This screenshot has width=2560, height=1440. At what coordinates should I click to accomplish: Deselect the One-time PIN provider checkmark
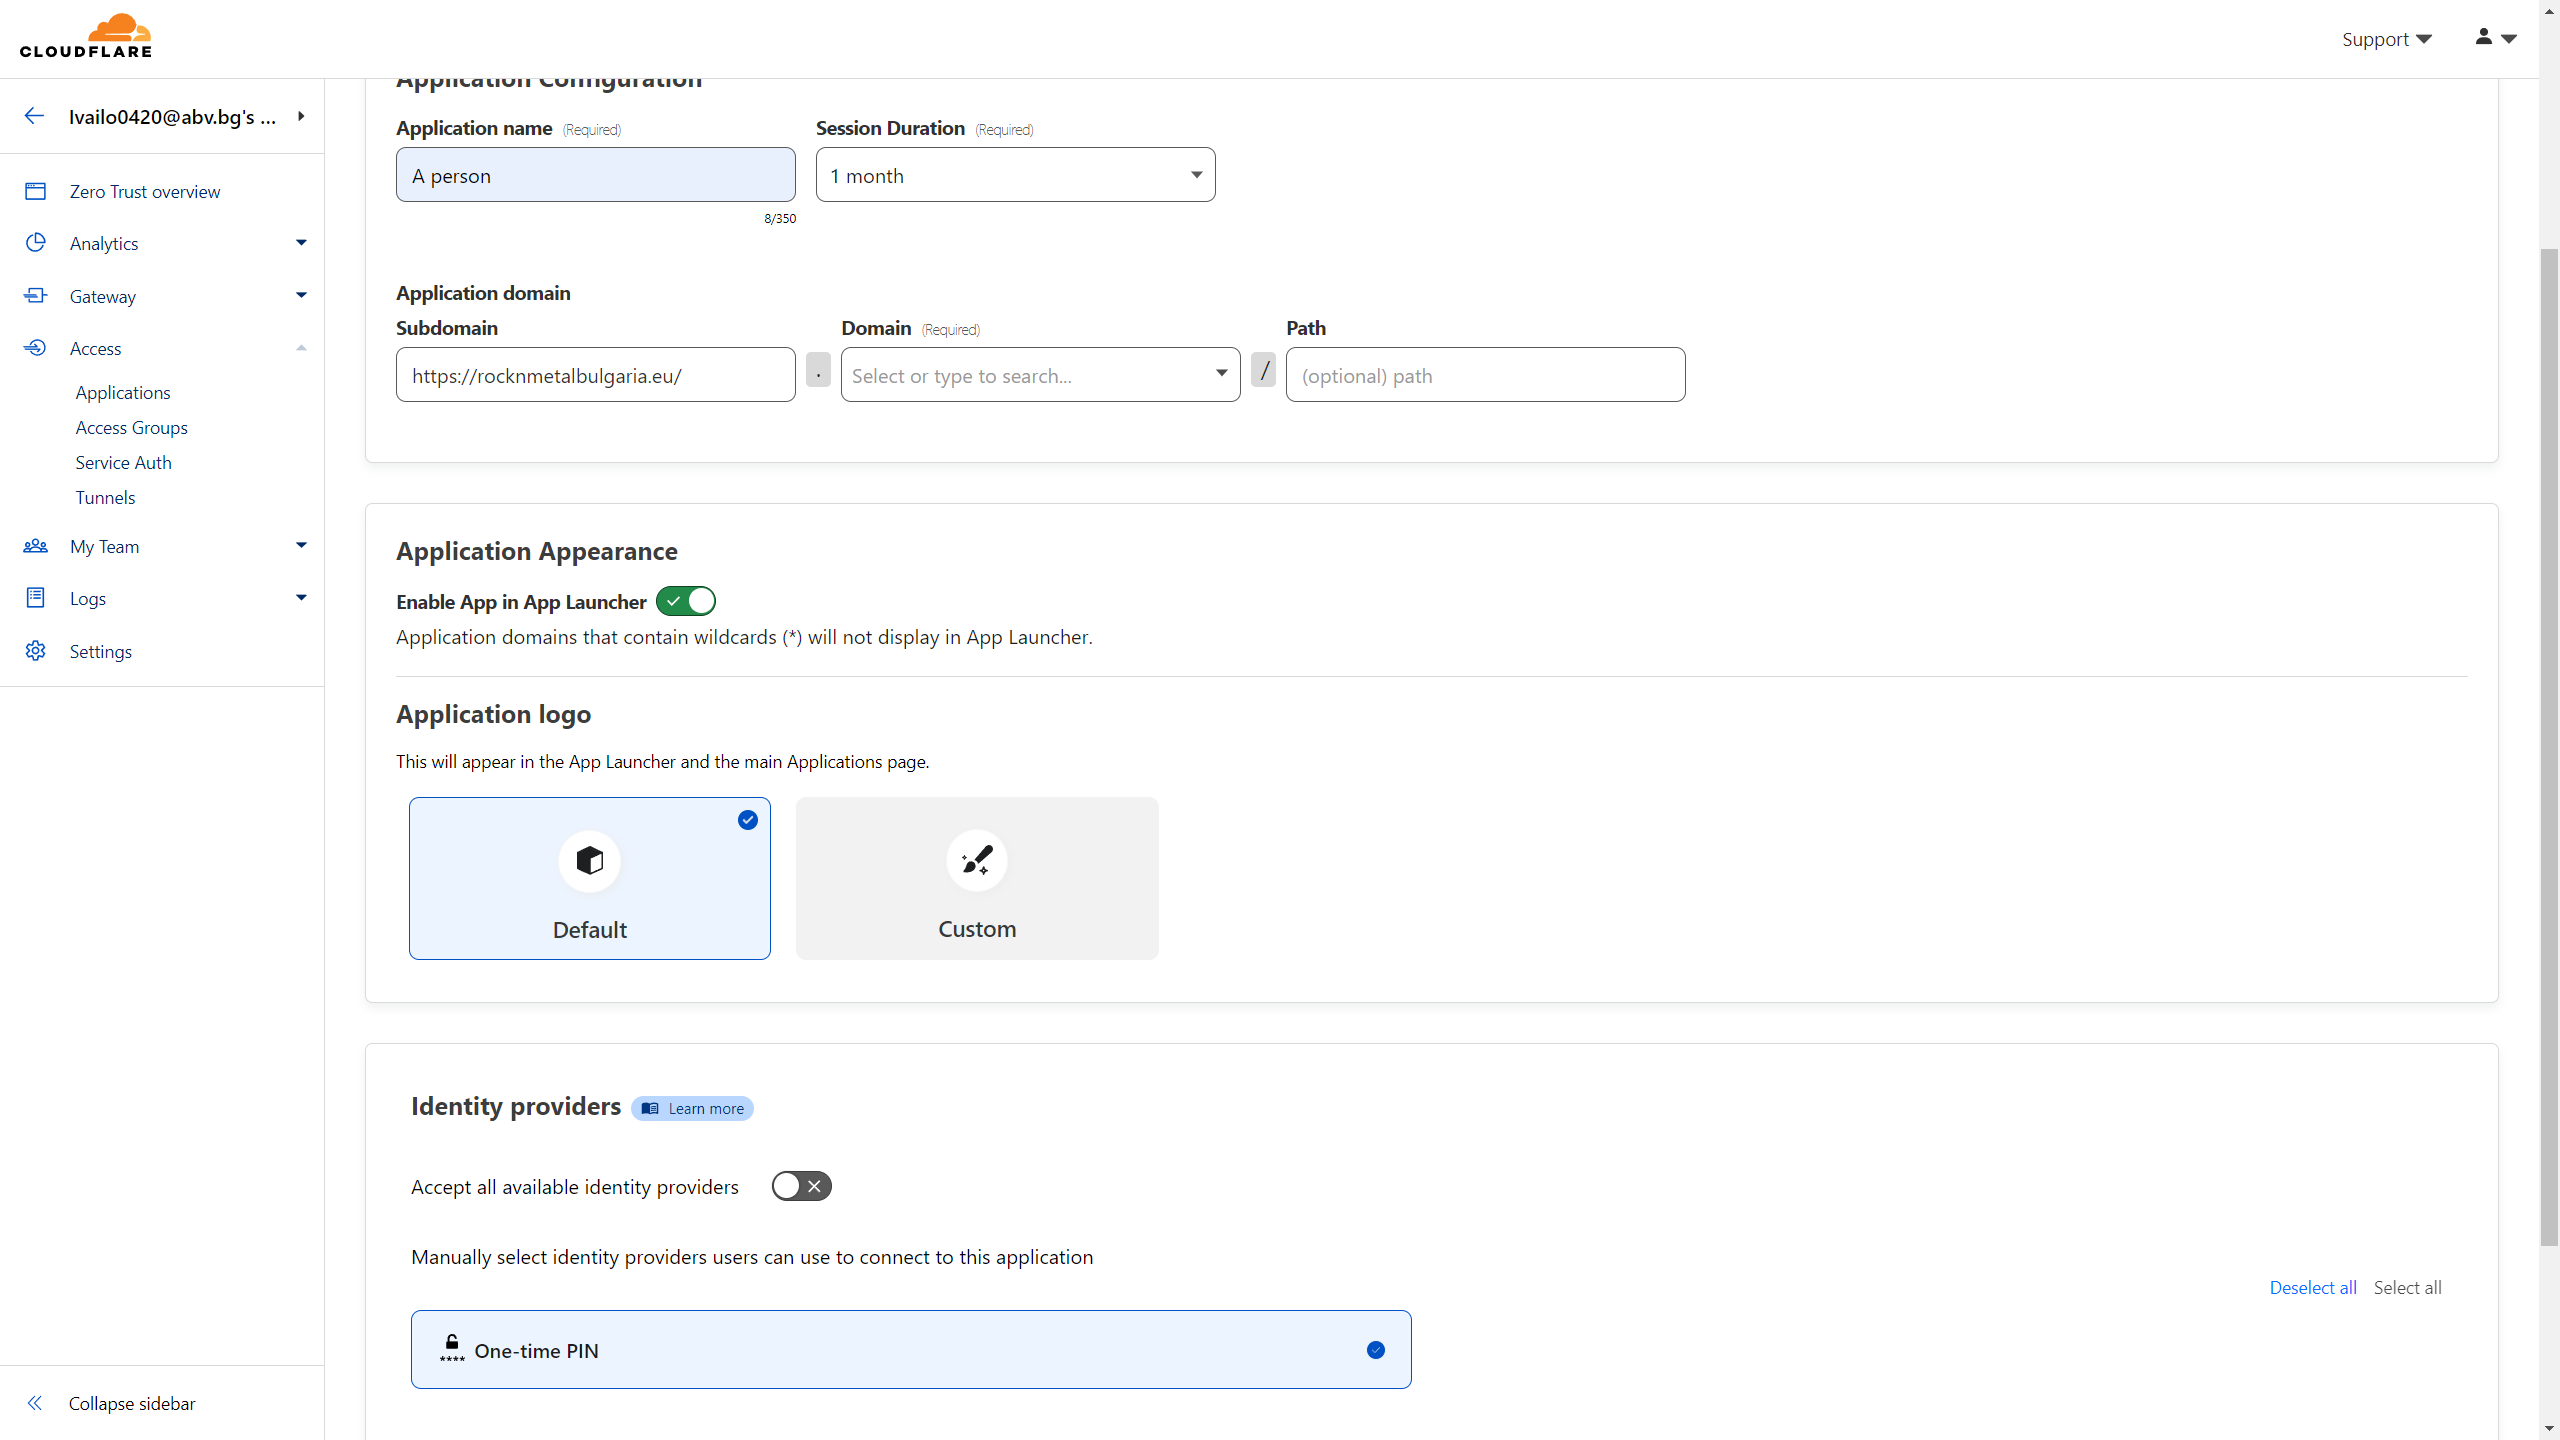tap(1376, 1350)
